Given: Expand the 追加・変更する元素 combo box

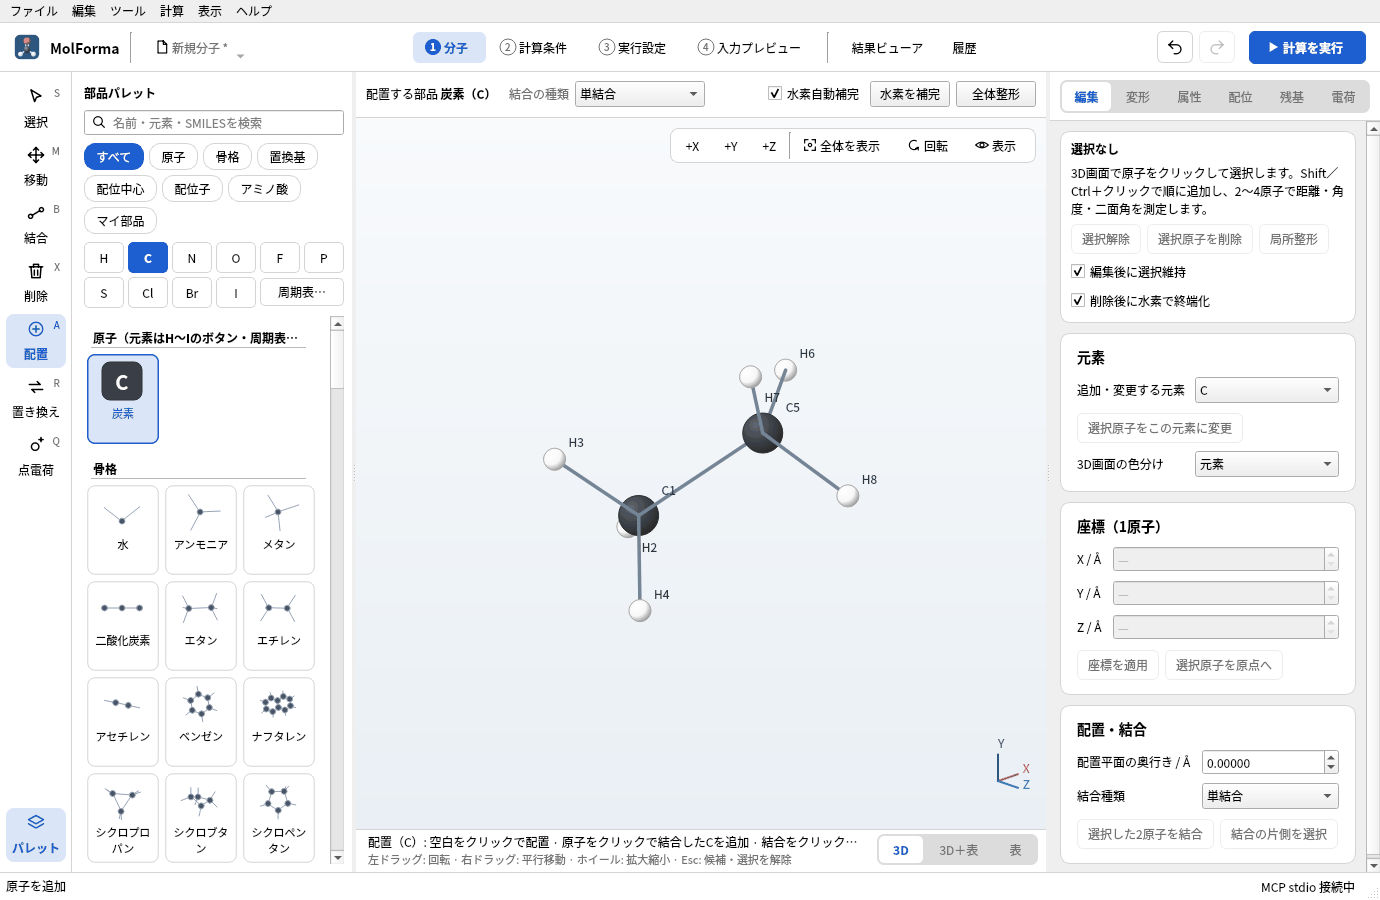Looking at the screenshot, I should coord(1267,390).
